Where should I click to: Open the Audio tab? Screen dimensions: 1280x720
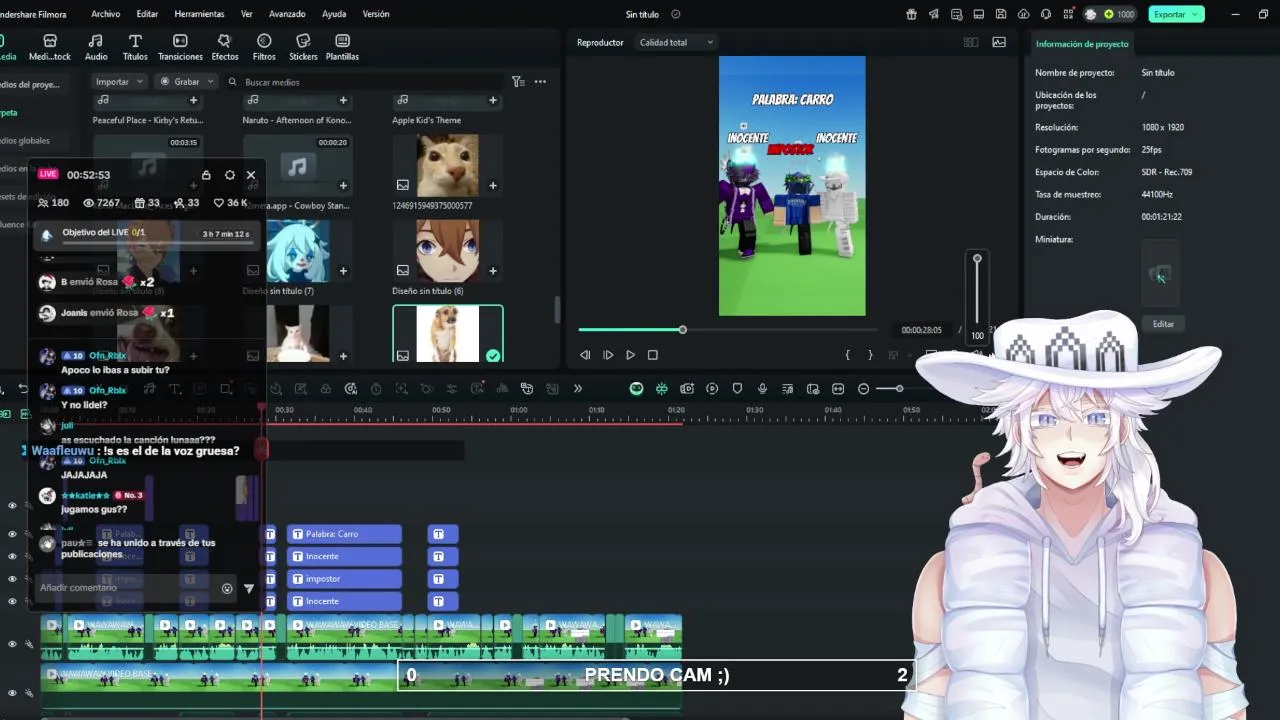[96, 47]
